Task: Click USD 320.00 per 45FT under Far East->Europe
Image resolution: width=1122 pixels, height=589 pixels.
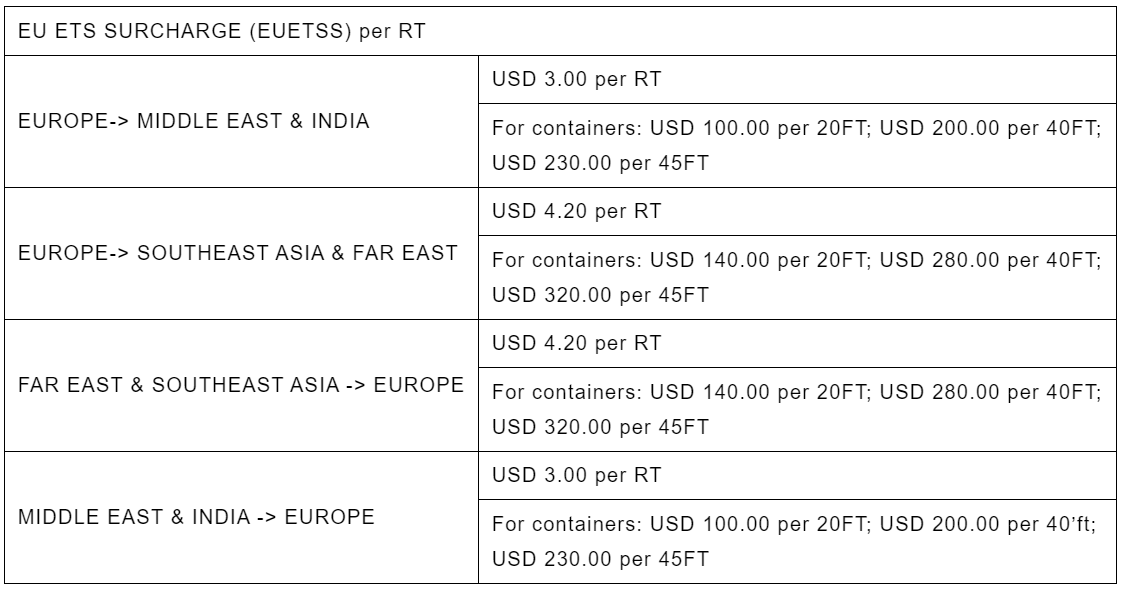Action: (600, 427)
